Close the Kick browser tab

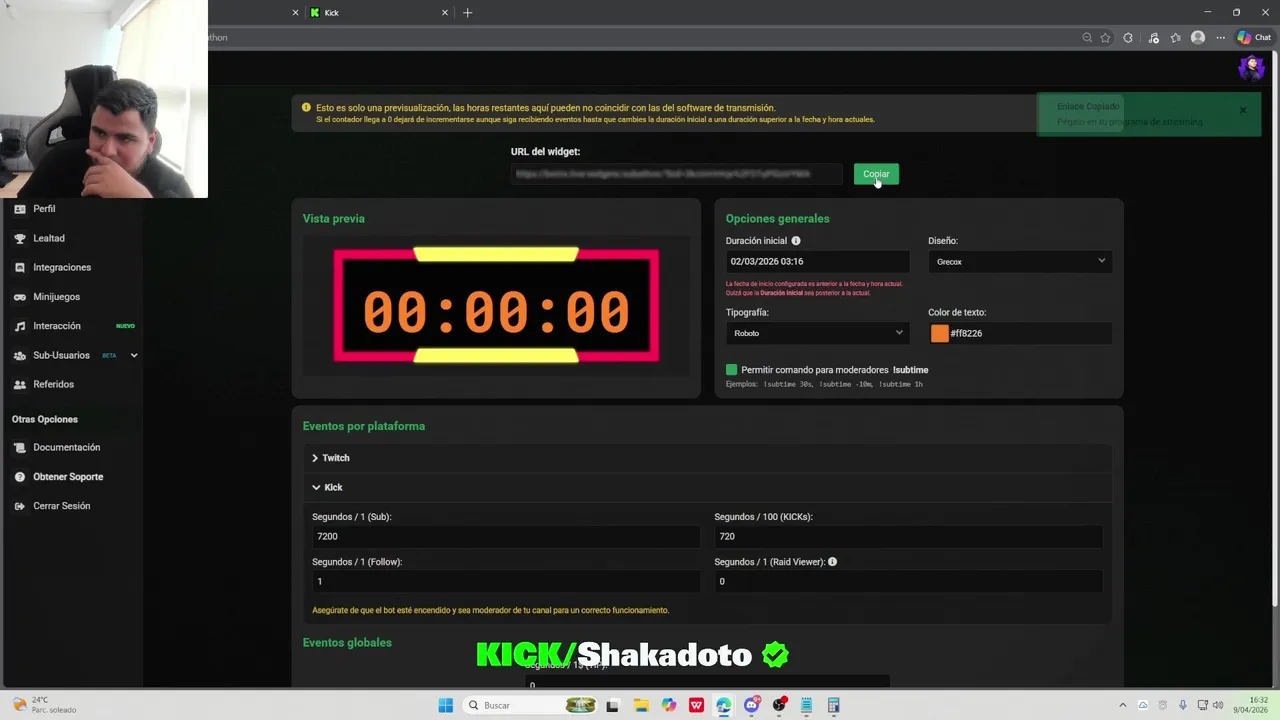[445, 13]
